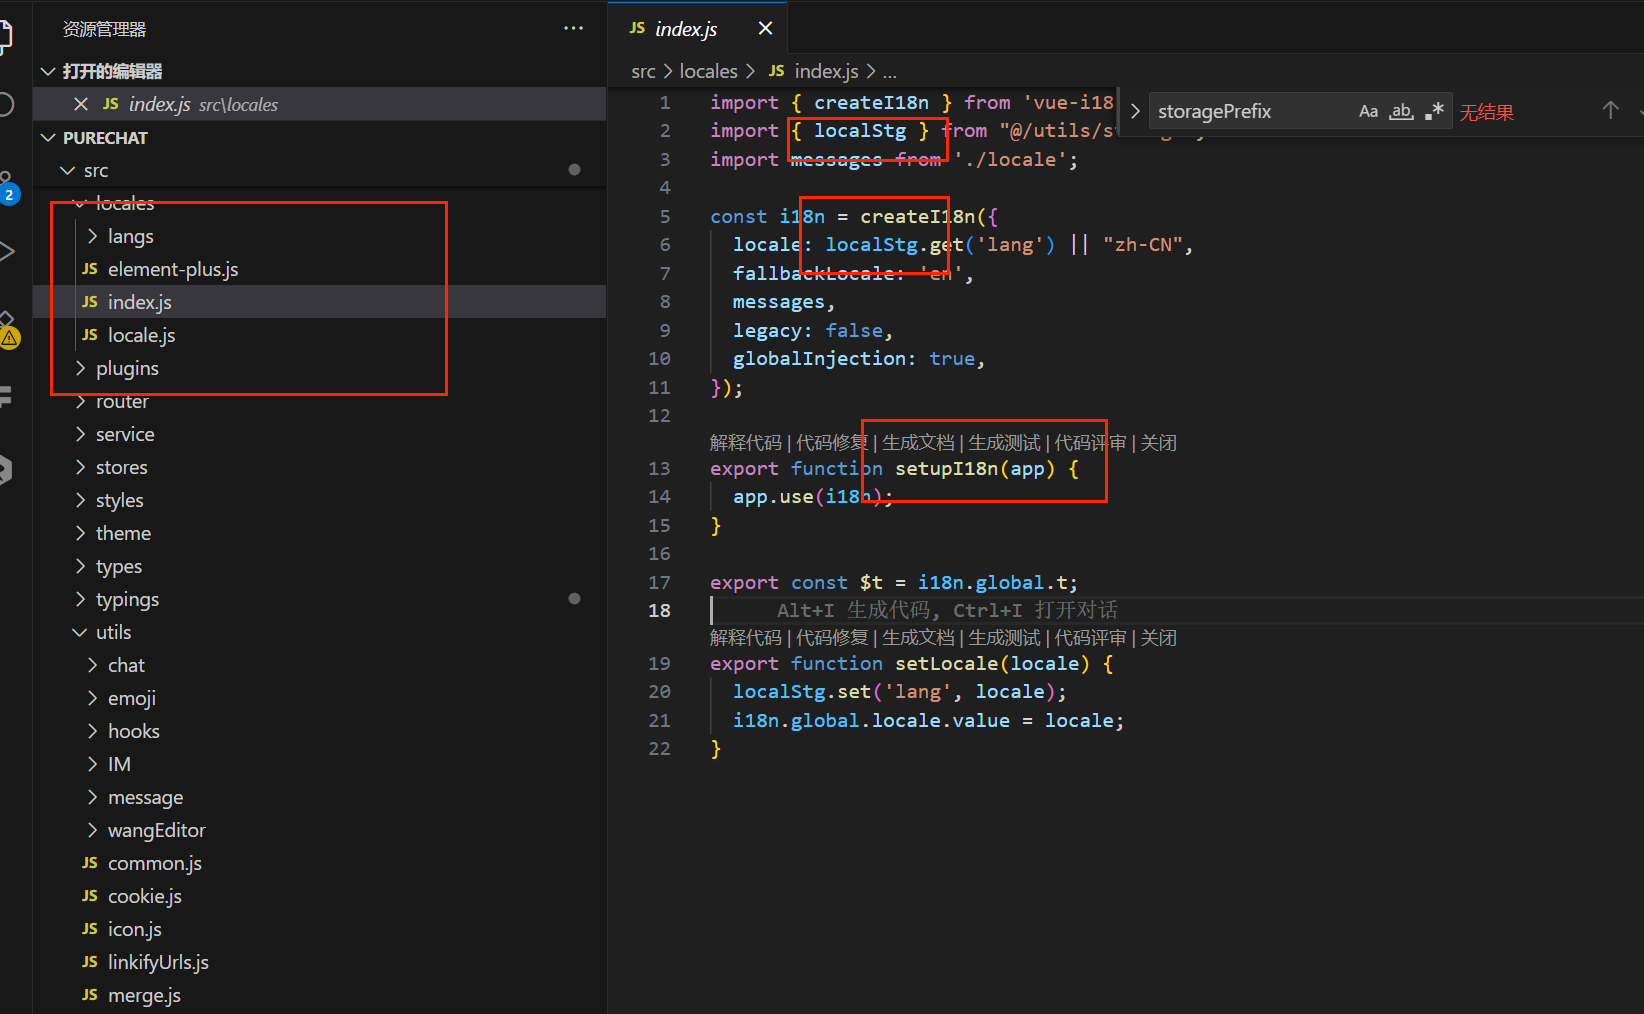The image size is (1644, 1014).
Task: Click 生成文档 above setLocale function
Action: click(918, 637)
